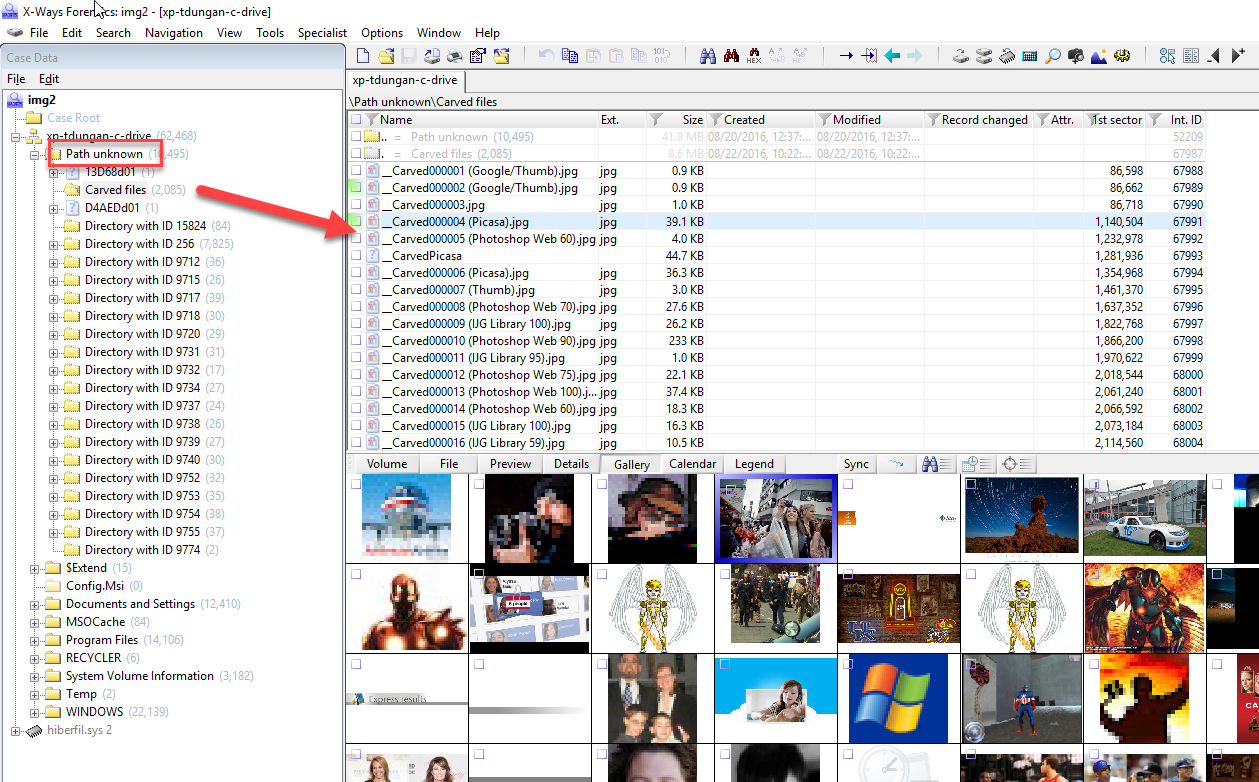Switch to the Calendar tab
The height and width of the screenshot is (782, 1259).
coord(692,464)
